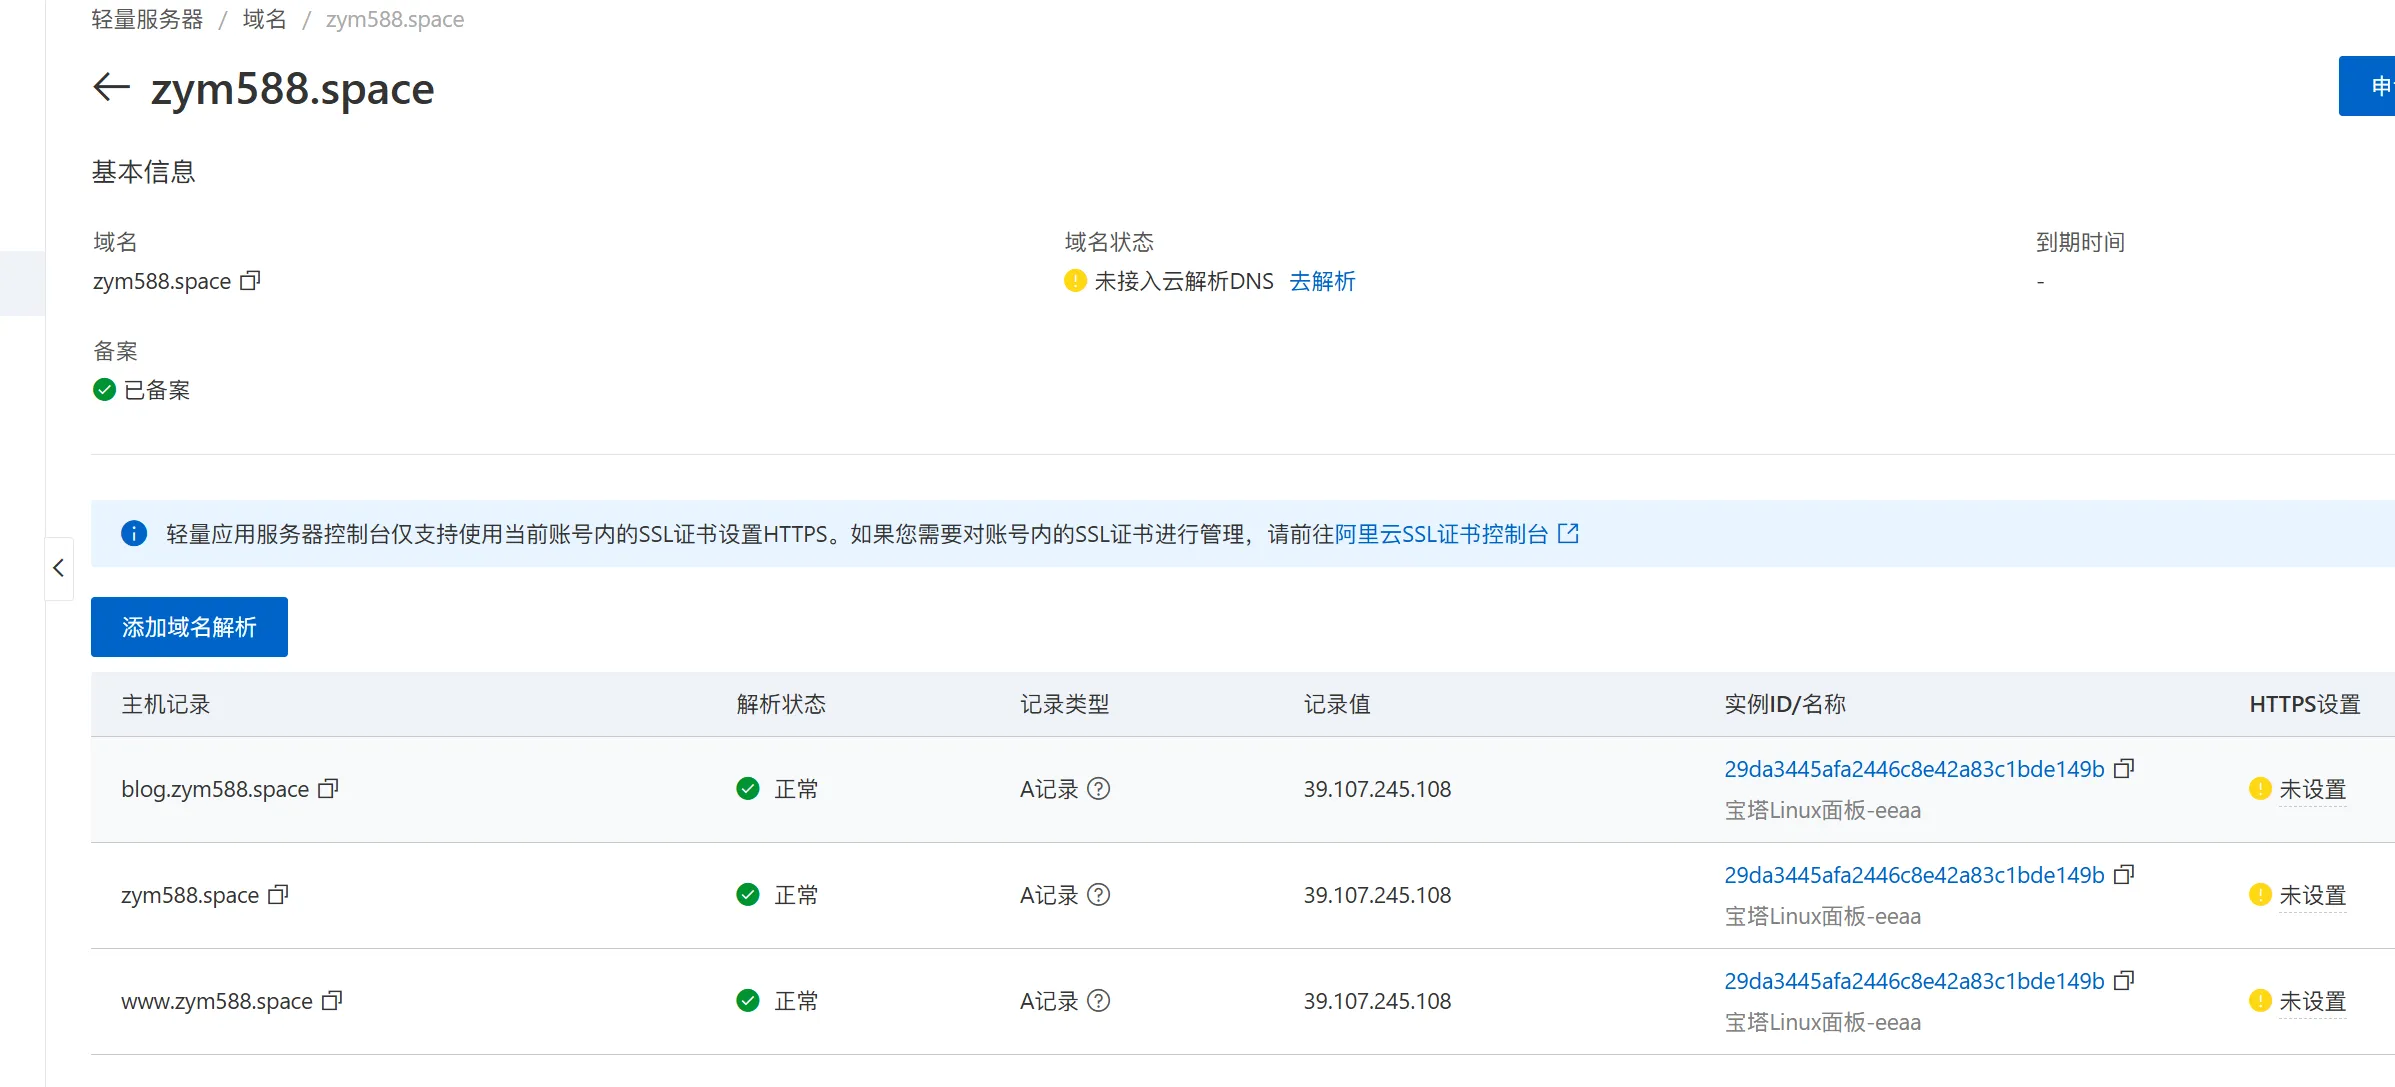This screenshot has height=1087, width=2395.
Task: Go to 域名 in the breadcrumb
Action: coord(264,19)
